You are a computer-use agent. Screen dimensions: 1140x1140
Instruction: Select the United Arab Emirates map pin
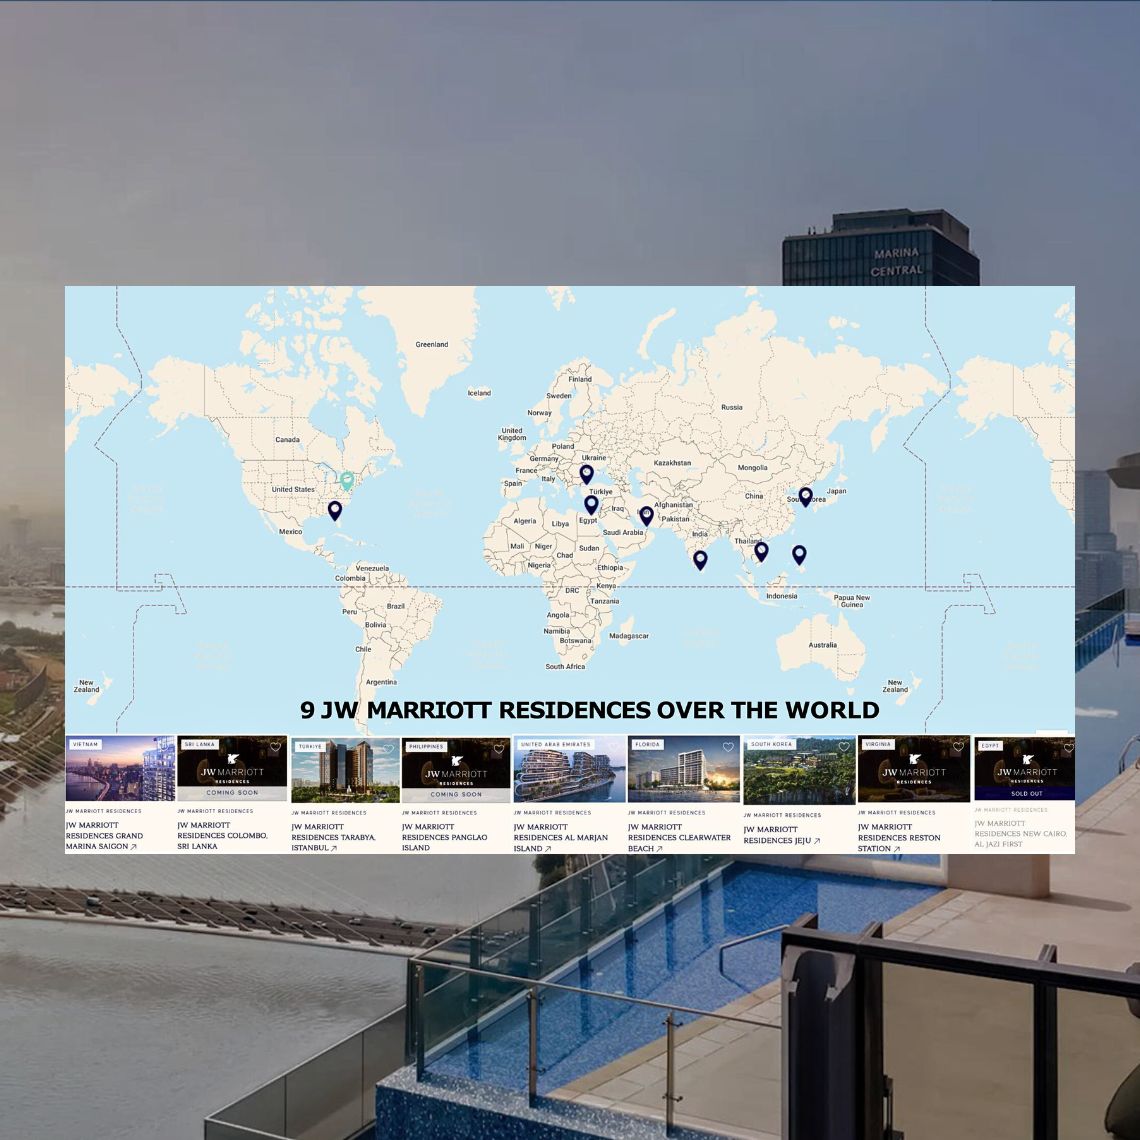646,516
